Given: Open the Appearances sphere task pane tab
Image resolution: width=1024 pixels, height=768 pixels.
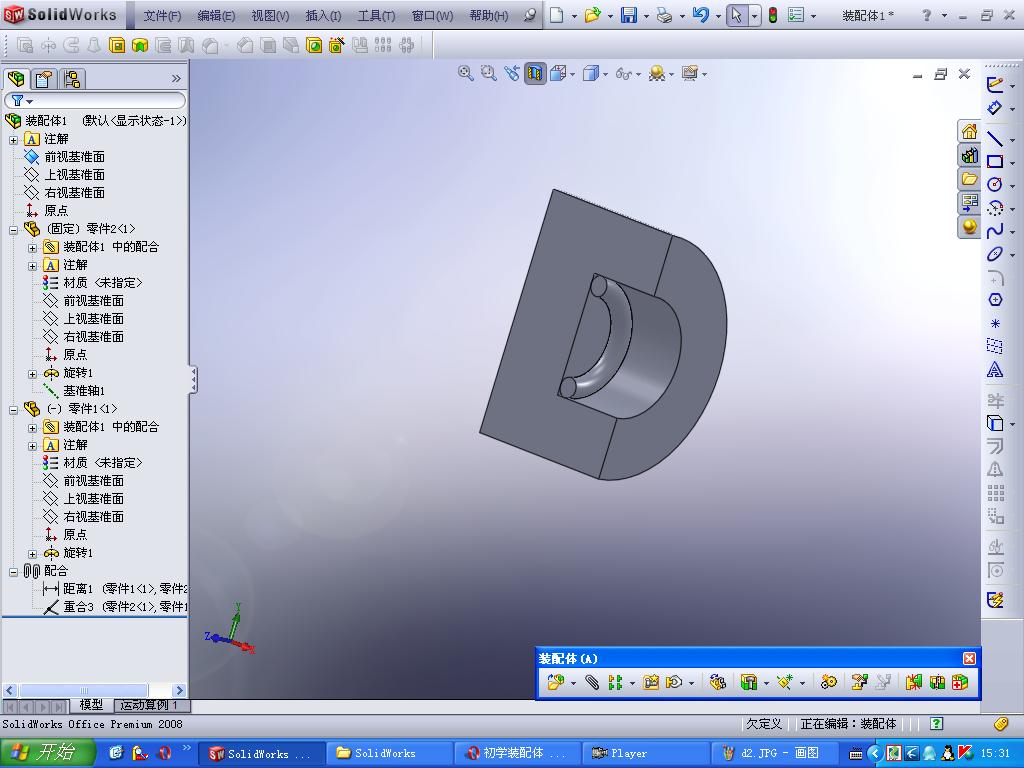Looking at the screenshot, I should click(x=969, y=227).
